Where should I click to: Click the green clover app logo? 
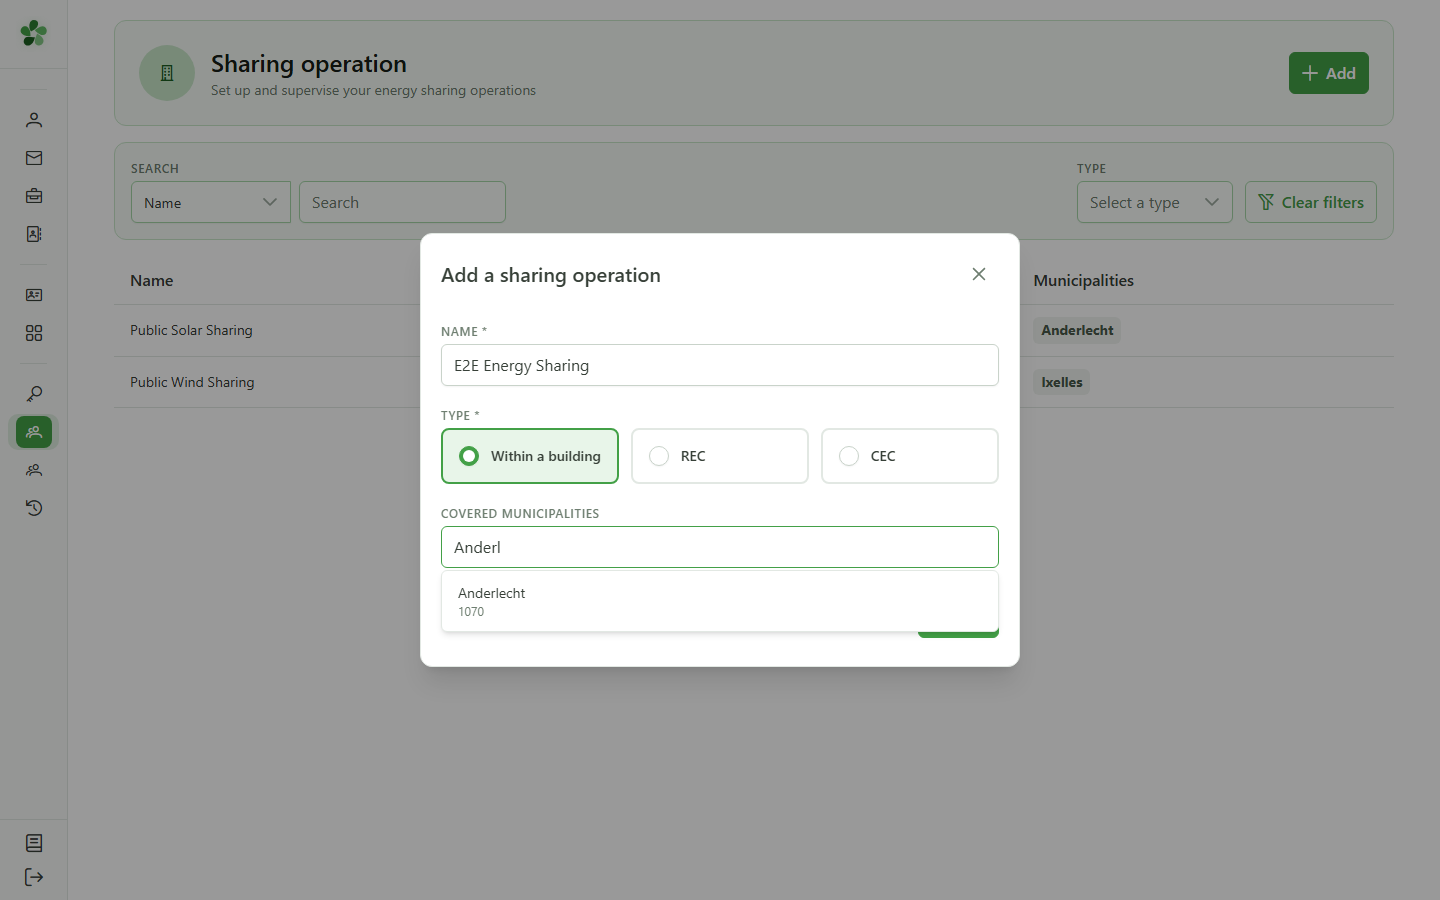[34, 33]
